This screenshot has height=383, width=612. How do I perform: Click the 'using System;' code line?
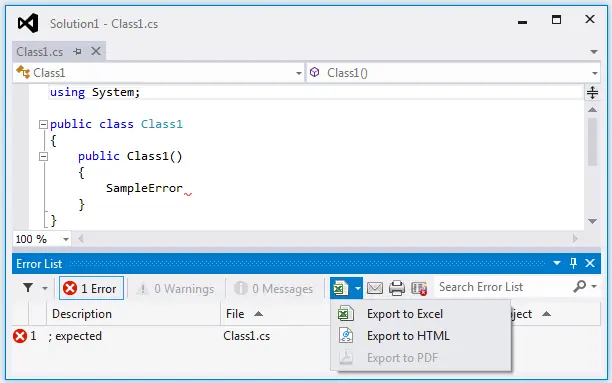(x=95, y=93)
